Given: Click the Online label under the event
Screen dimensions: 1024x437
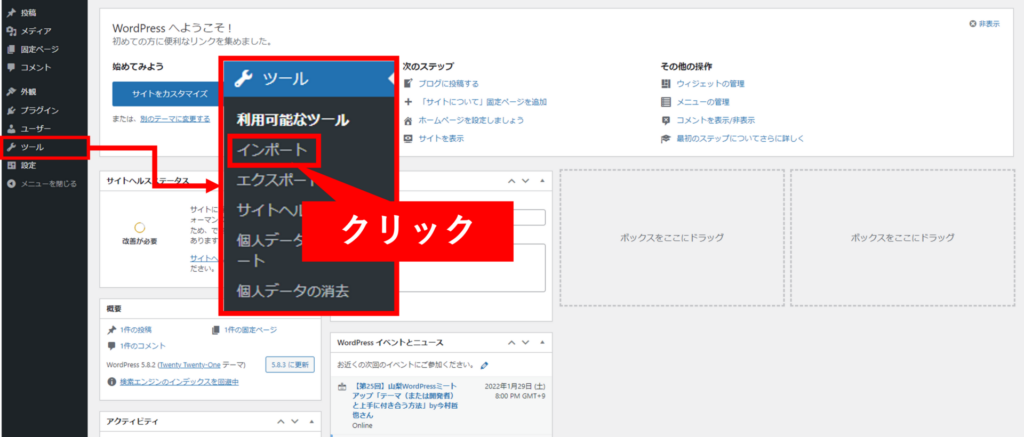Looking at the screenshot, I should [362, 425].
